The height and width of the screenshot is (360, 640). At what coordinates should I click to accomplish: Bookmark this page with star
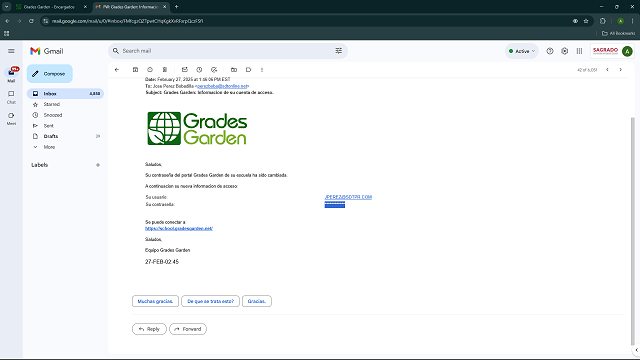(x=586, y=21)
